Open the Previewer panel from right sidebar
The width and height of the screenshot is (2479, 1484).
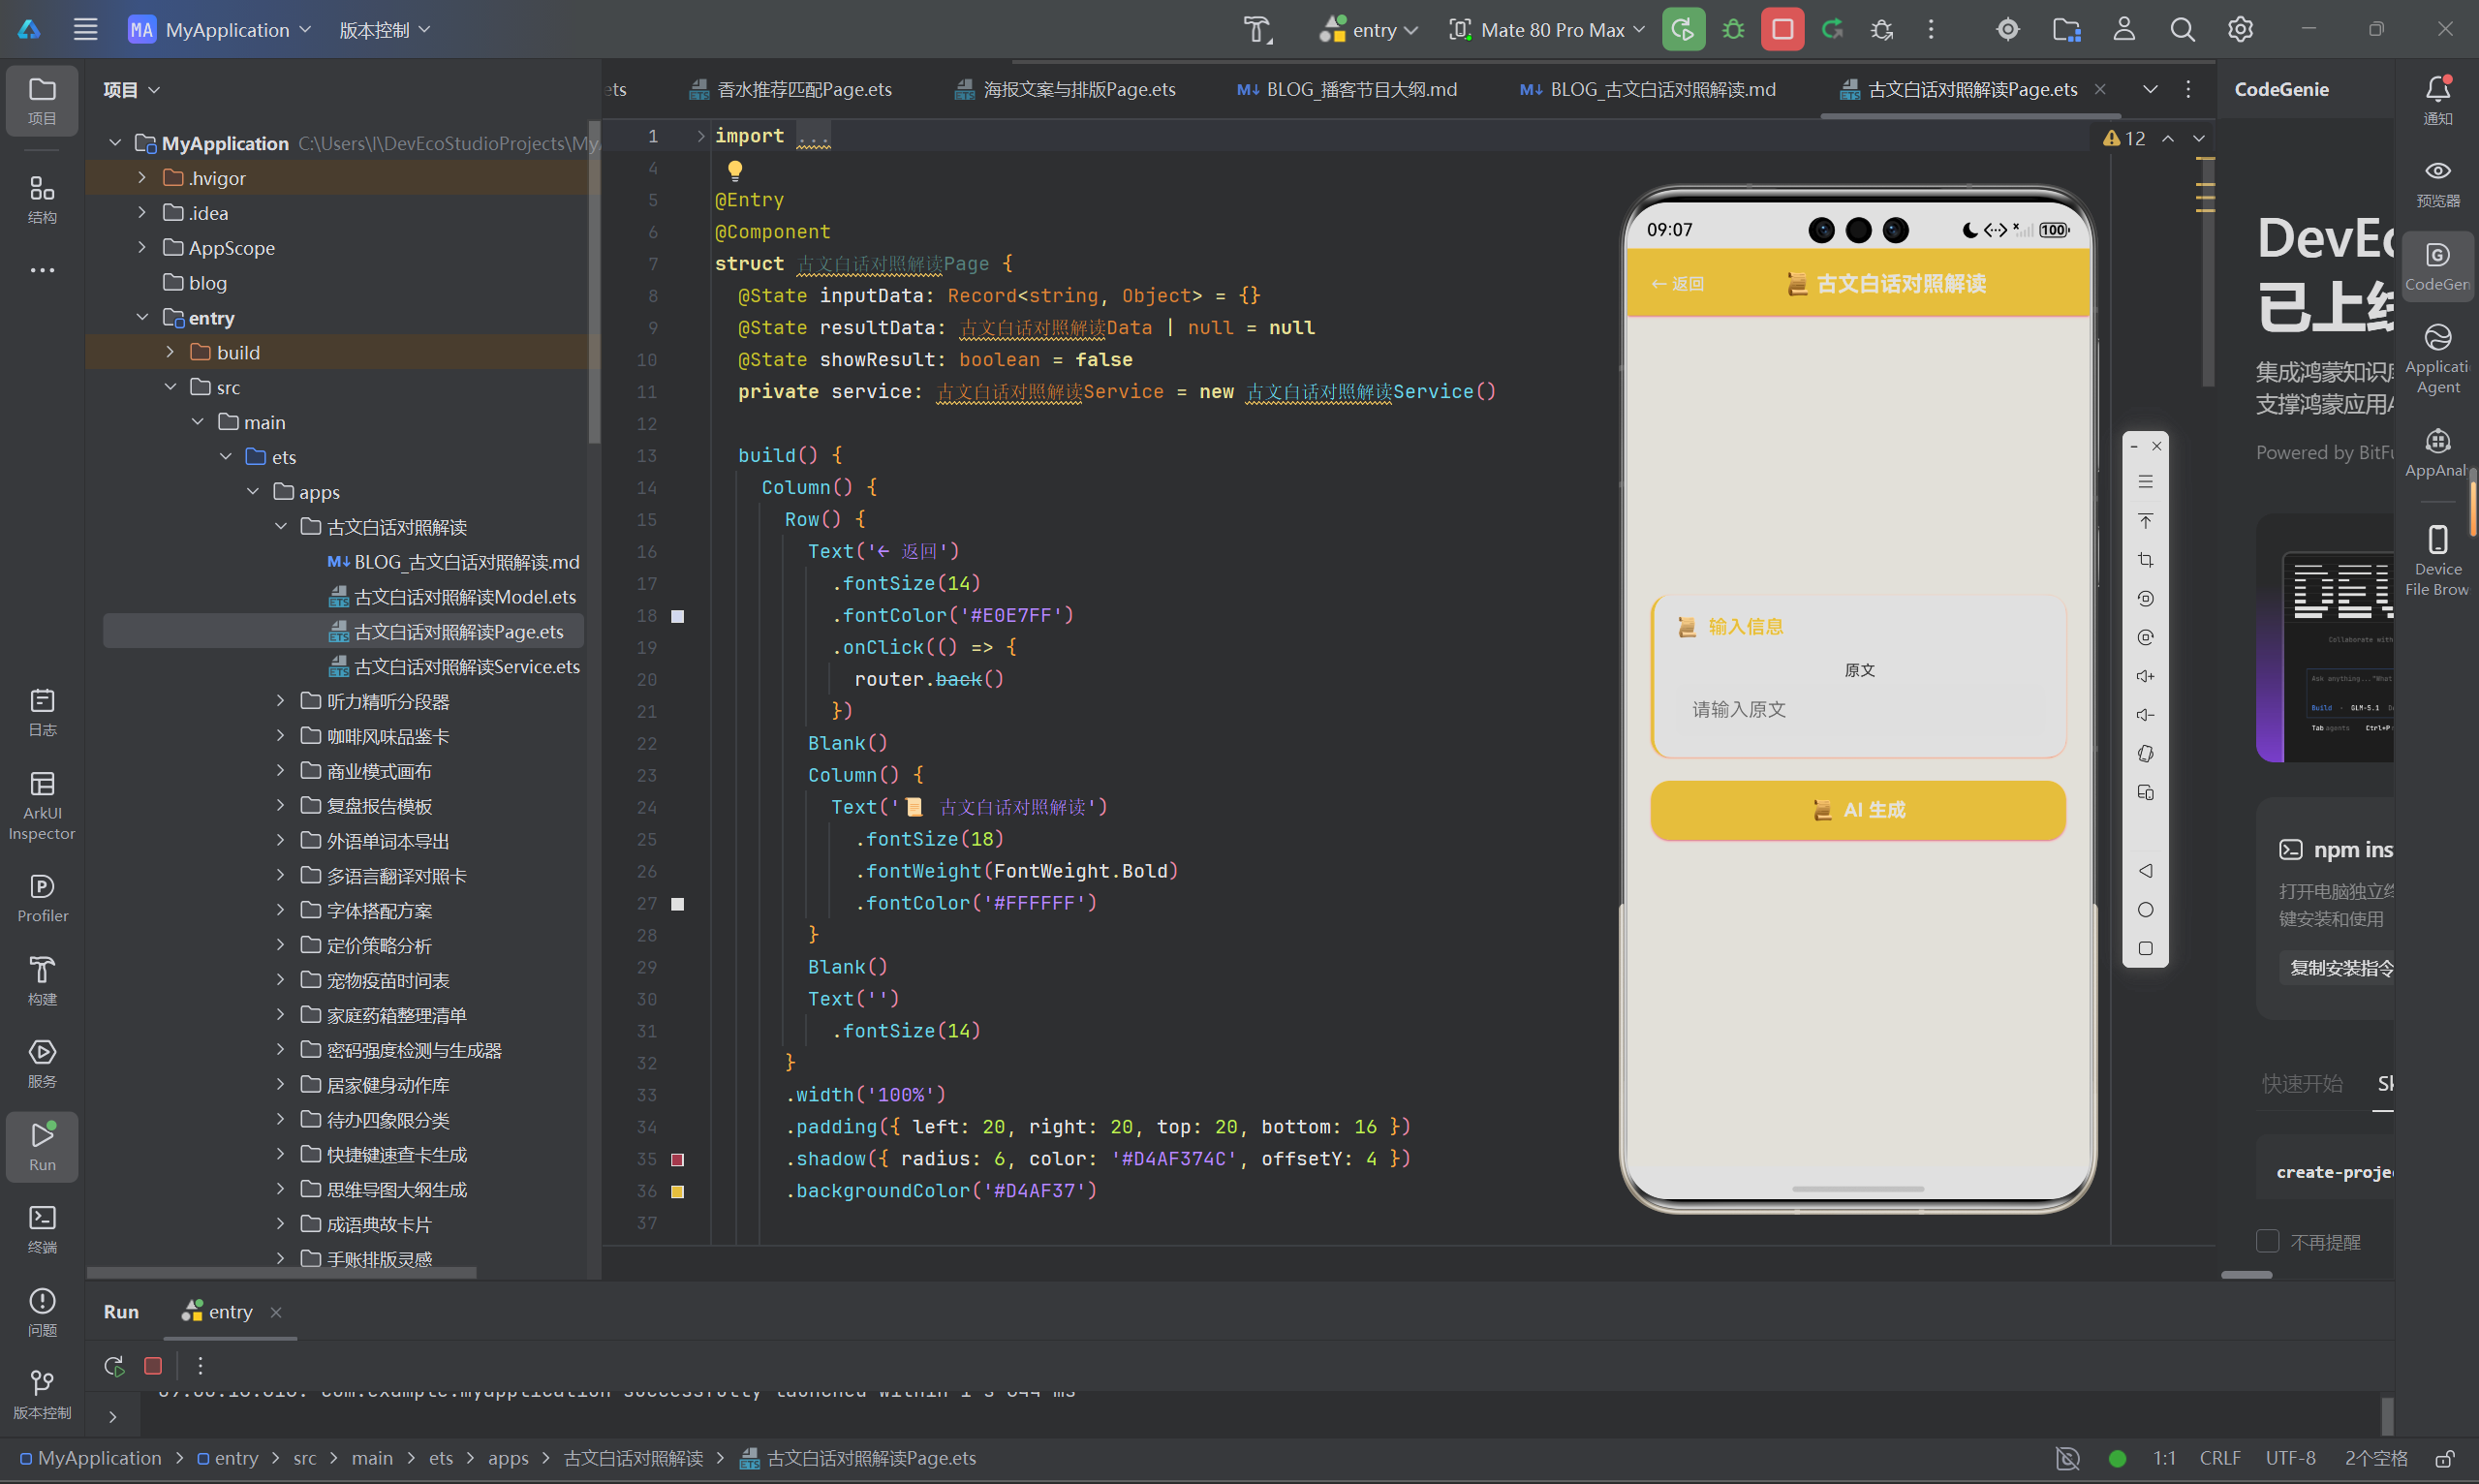pos(2437,183)
